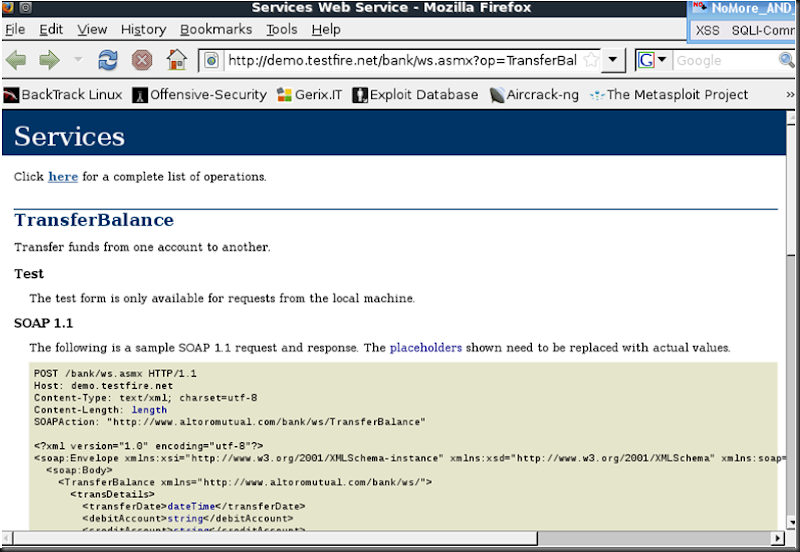Open the Bookmarks menu
The width and height of the screenshot is (800, 552).
[x=216, y=30]
